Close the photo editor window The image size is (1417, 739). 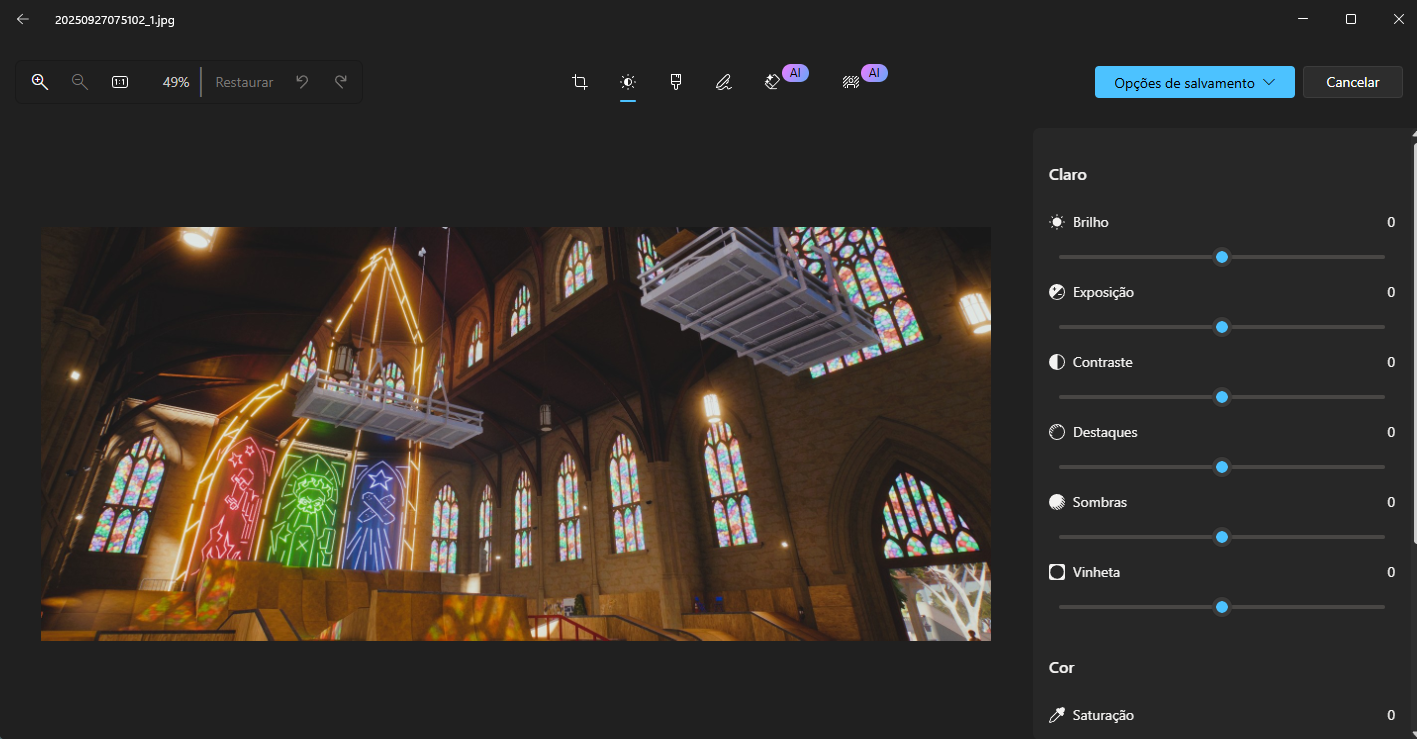[x=1398, y=19]
